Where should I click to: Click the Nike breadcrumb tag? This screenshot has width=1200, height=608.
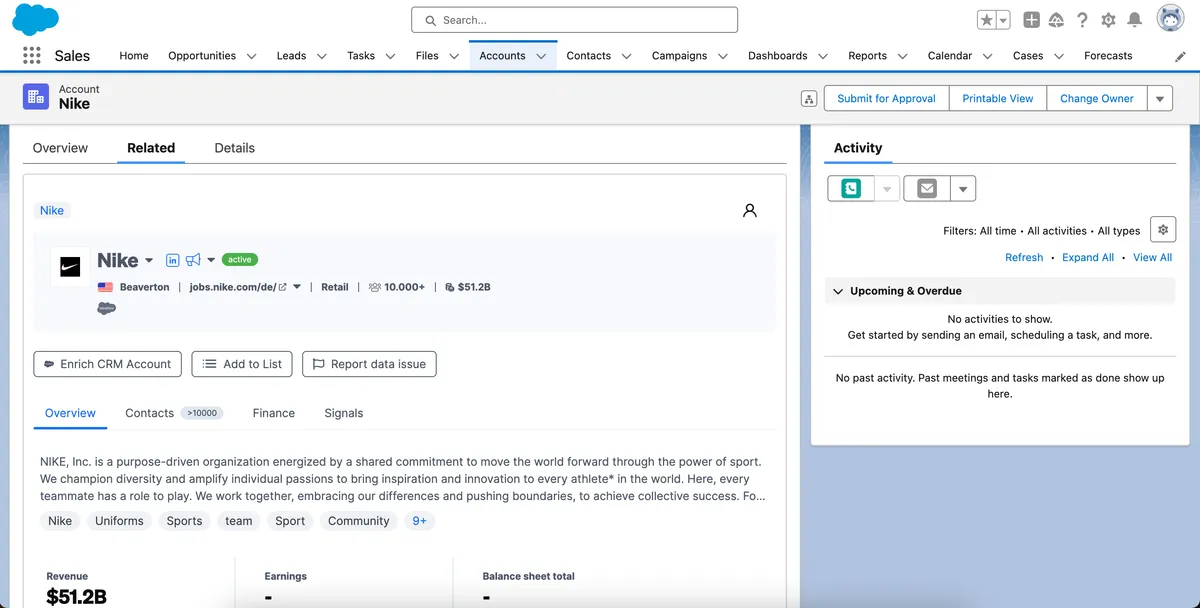pyautogui.click(x=52, y=211)
